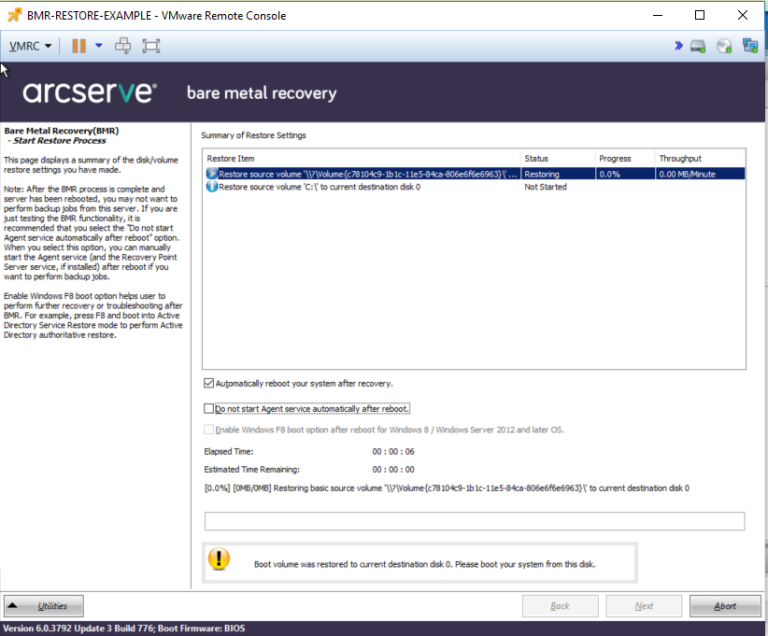The width and height of the screenshot is (768, 636).
Task: Toggle full screen mode icon
Action: click(151, 46)
